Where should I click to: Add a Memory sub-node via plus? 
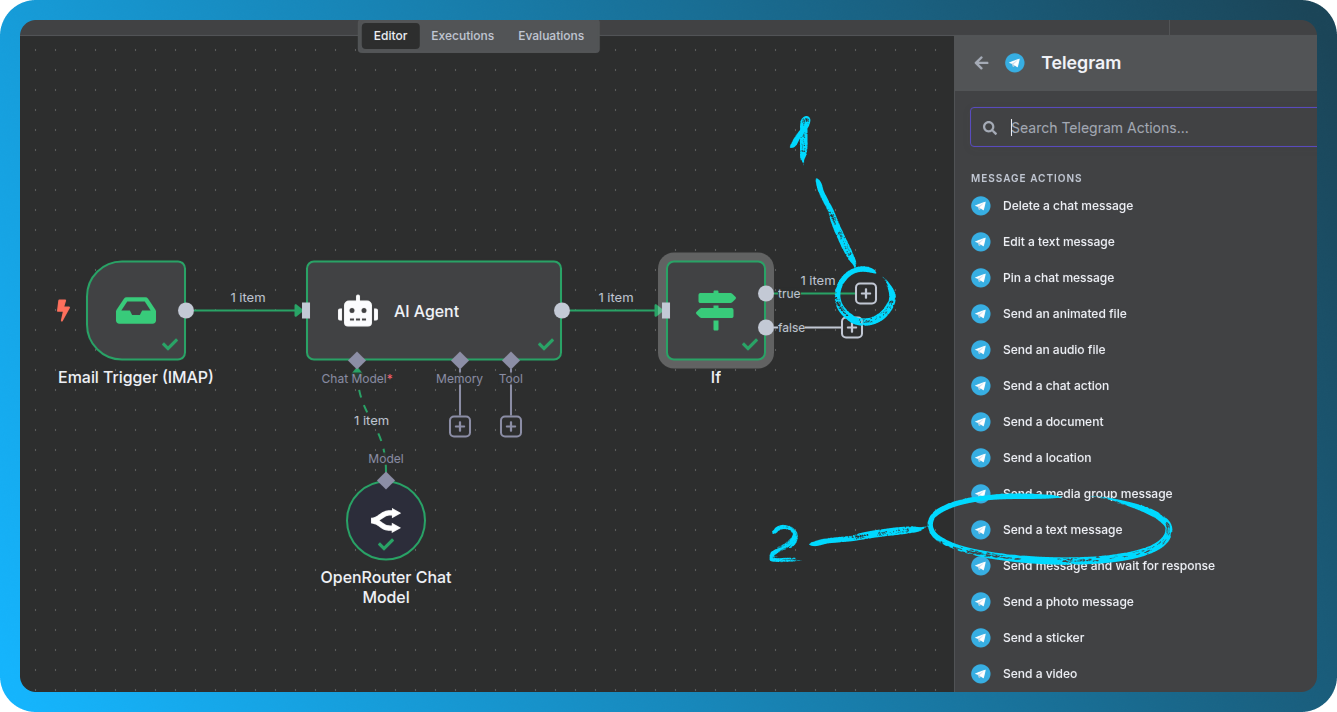tap(459, 426)
